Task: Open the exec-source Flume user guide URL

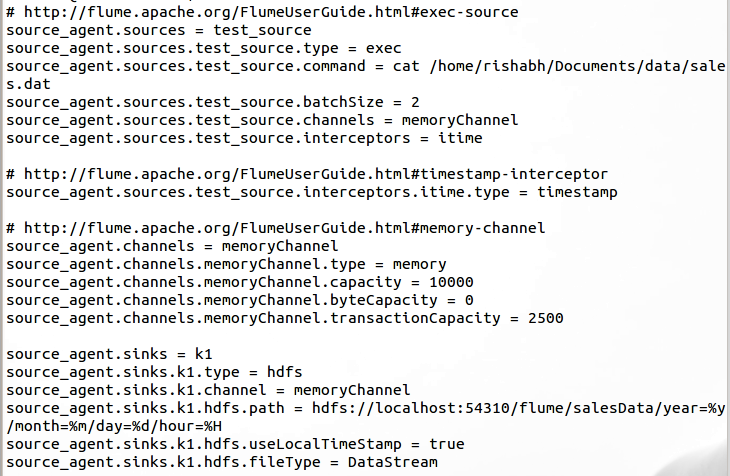Action: coord(271,12)
